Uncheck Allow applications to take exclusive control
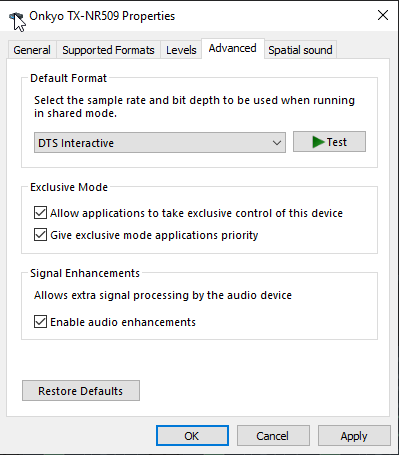Image resolution: width=399 pixels, height=455 pixels. coord(40,213)
